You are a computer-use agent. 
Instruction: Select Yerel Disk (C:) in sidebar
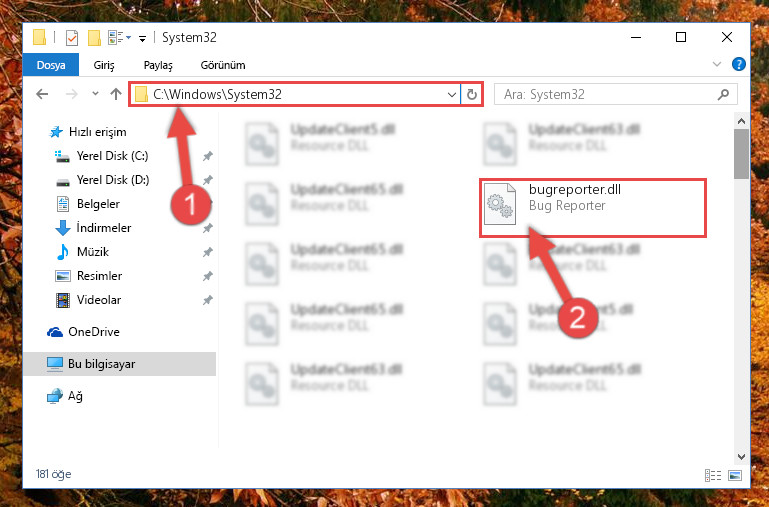point(112,156)
